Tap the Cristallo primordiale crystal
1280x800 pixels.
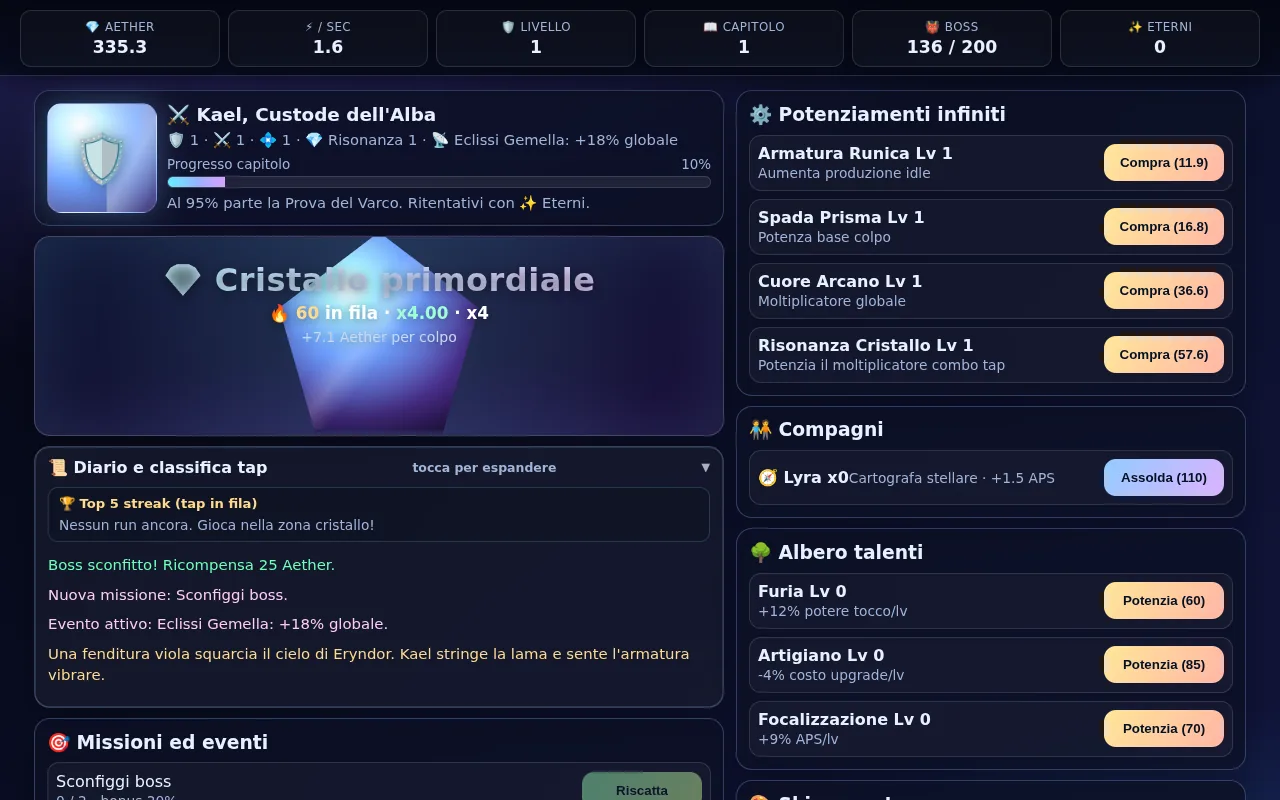point(379,335)
